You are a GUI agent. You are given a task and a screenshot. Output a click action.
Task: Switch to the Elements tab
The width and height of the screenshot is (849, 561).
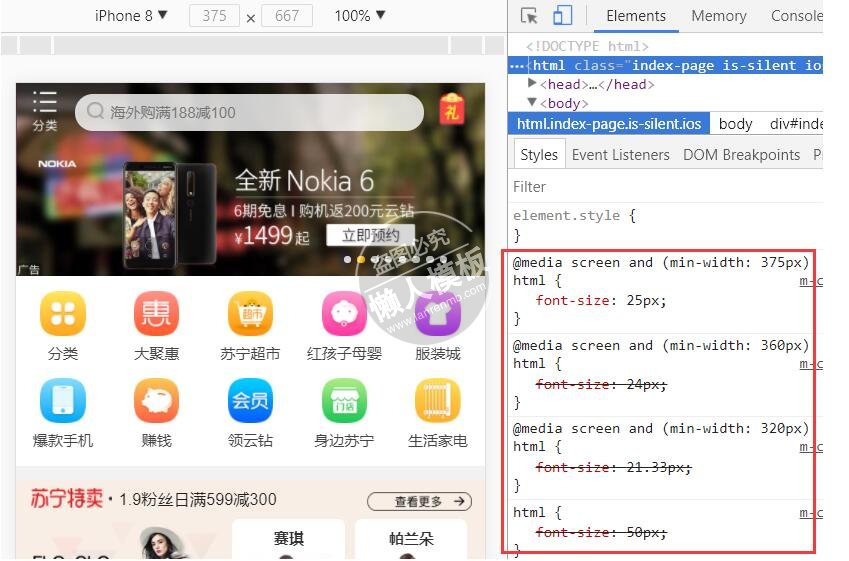click(636, 16)
